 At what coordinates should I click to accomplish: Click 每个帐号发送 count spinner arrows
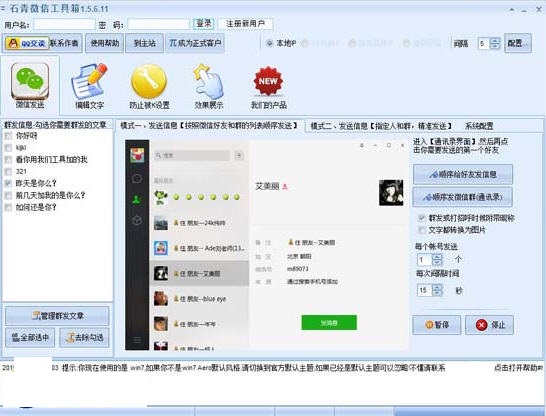tap(437, 259)
